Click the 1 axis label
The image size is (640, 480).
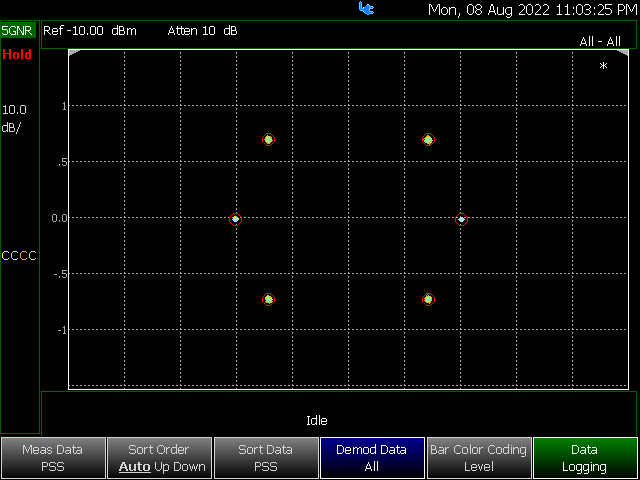coord(64,107)
